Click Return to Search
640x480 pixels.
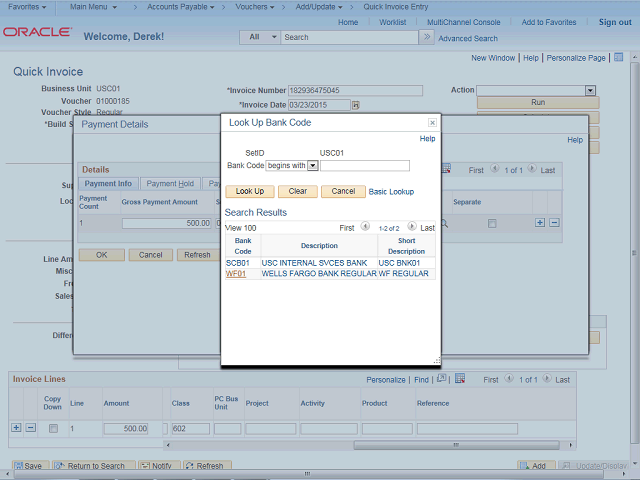[x=94, y=466]
